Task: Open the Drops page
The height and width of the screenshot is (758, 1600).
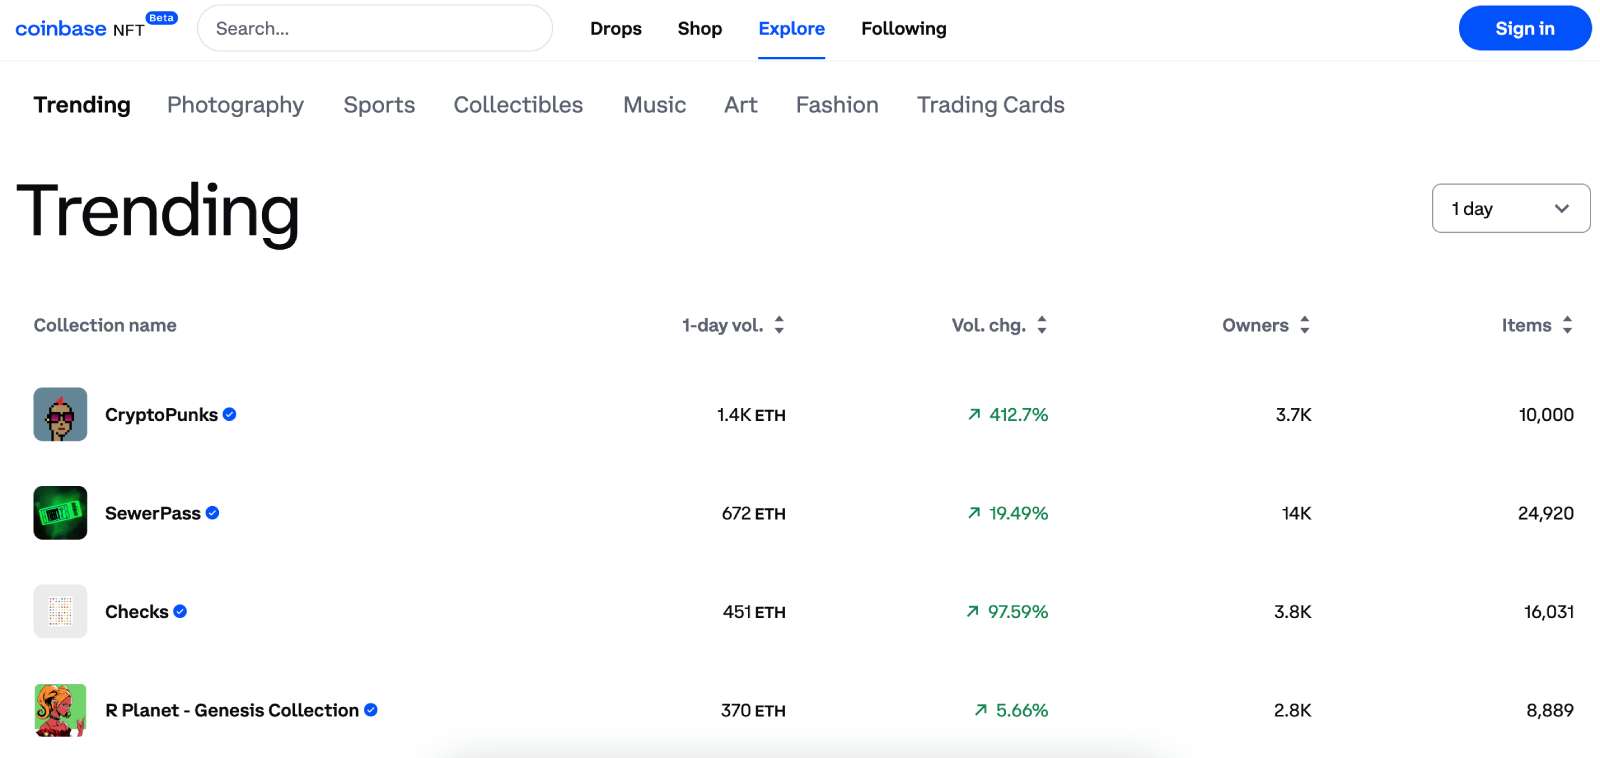Action: pyautogui.click(x=615, y=29)
